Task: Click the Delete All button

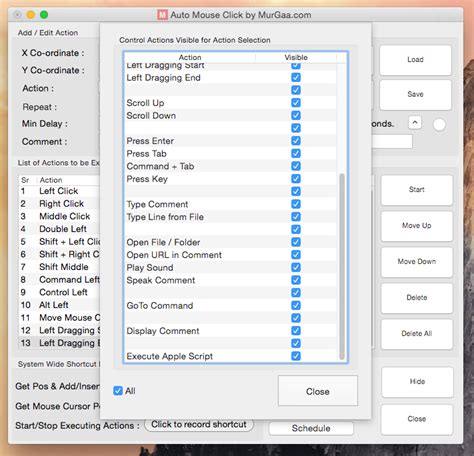Action: coord(417,334)
